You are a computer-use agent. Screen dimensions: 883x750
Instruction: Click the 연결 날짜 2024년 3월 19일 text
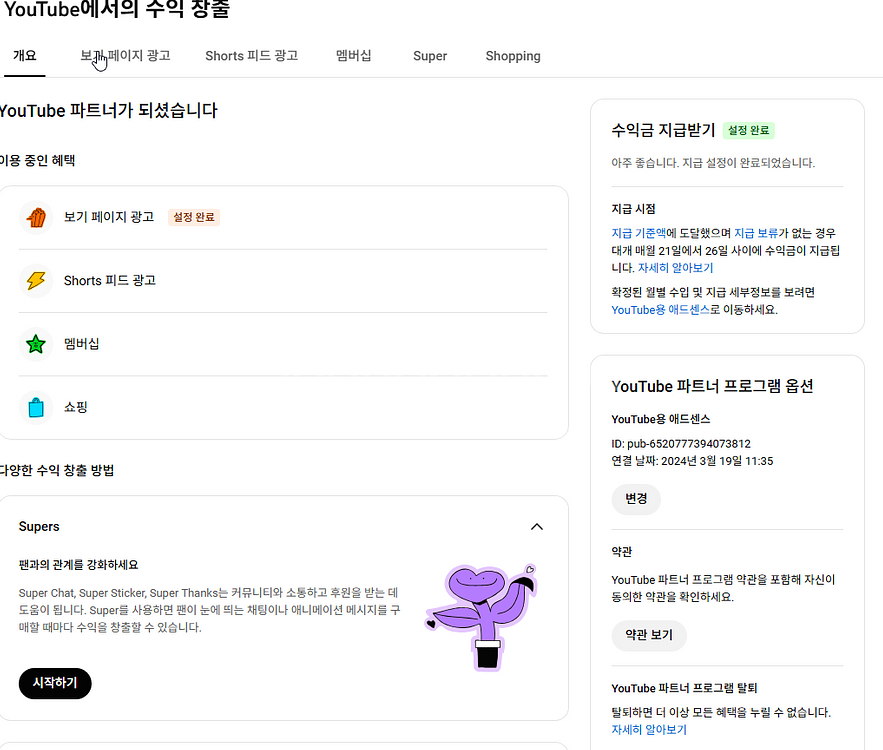(x=692, y=461)
